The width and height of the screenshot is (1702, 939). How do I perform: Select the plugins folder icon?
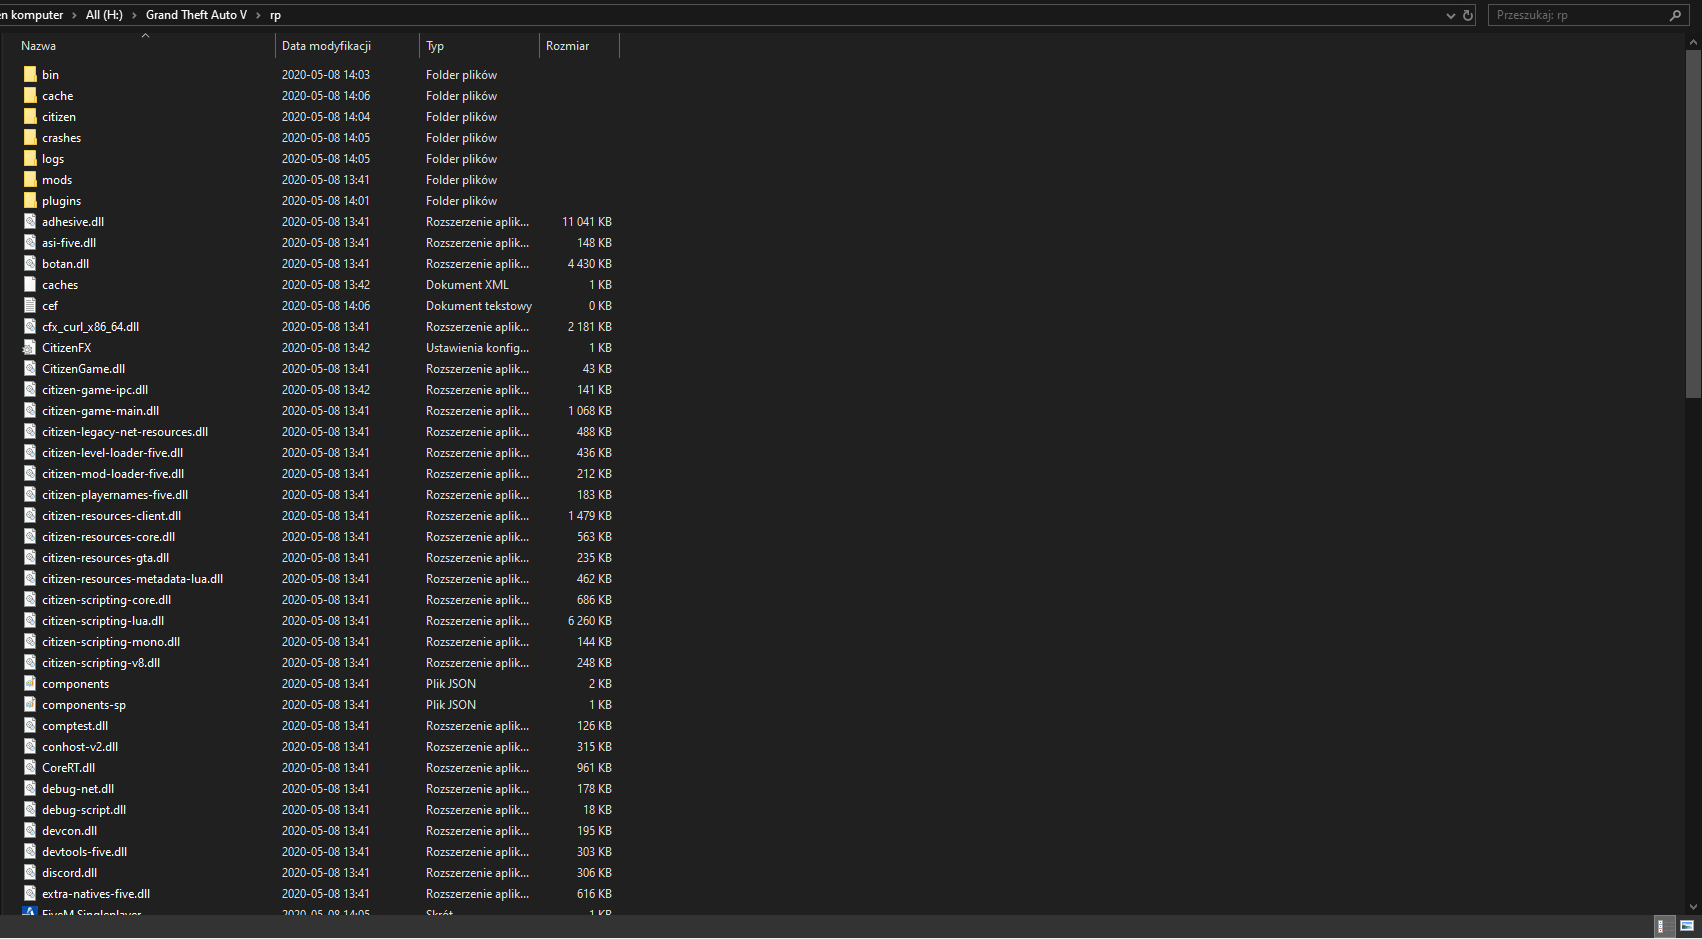29,200
